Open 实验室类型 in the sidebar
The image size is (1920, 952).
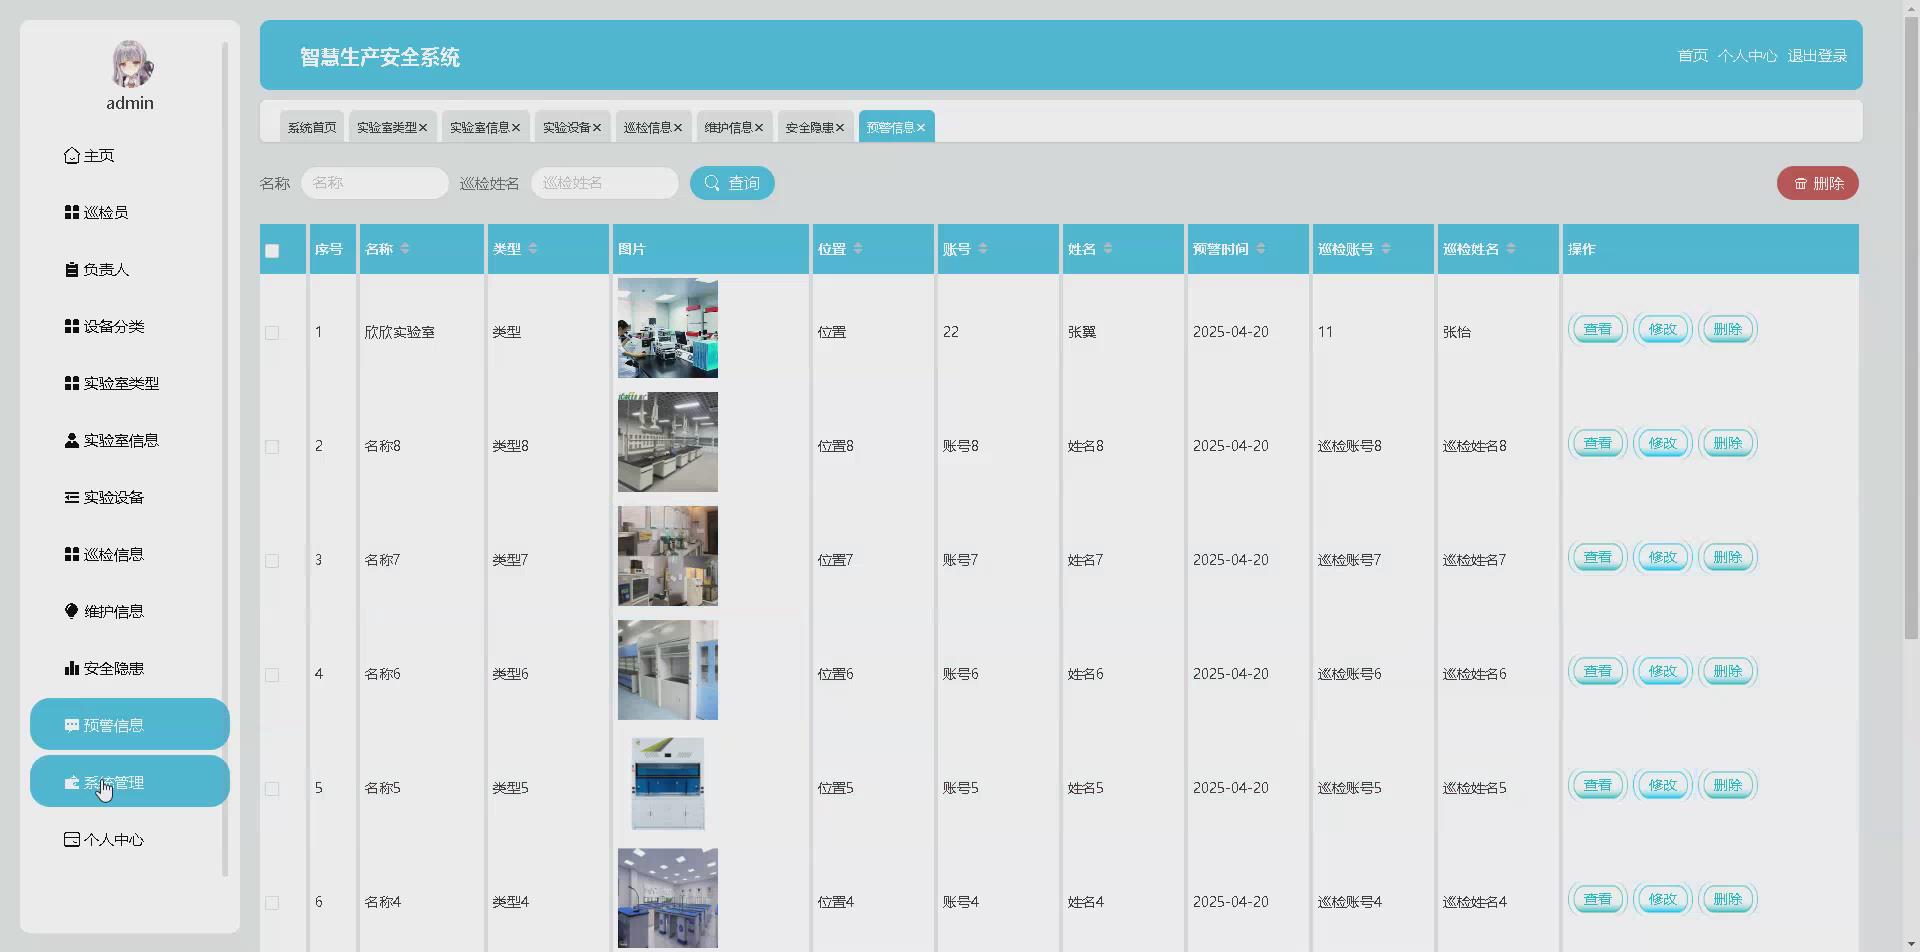(129, 384)
